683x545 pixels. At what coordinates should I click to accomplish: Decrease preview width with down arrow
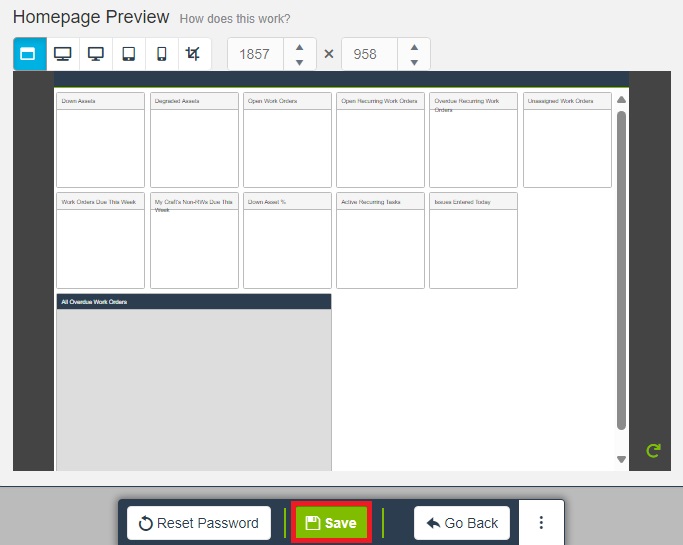[x=299, y=62]
